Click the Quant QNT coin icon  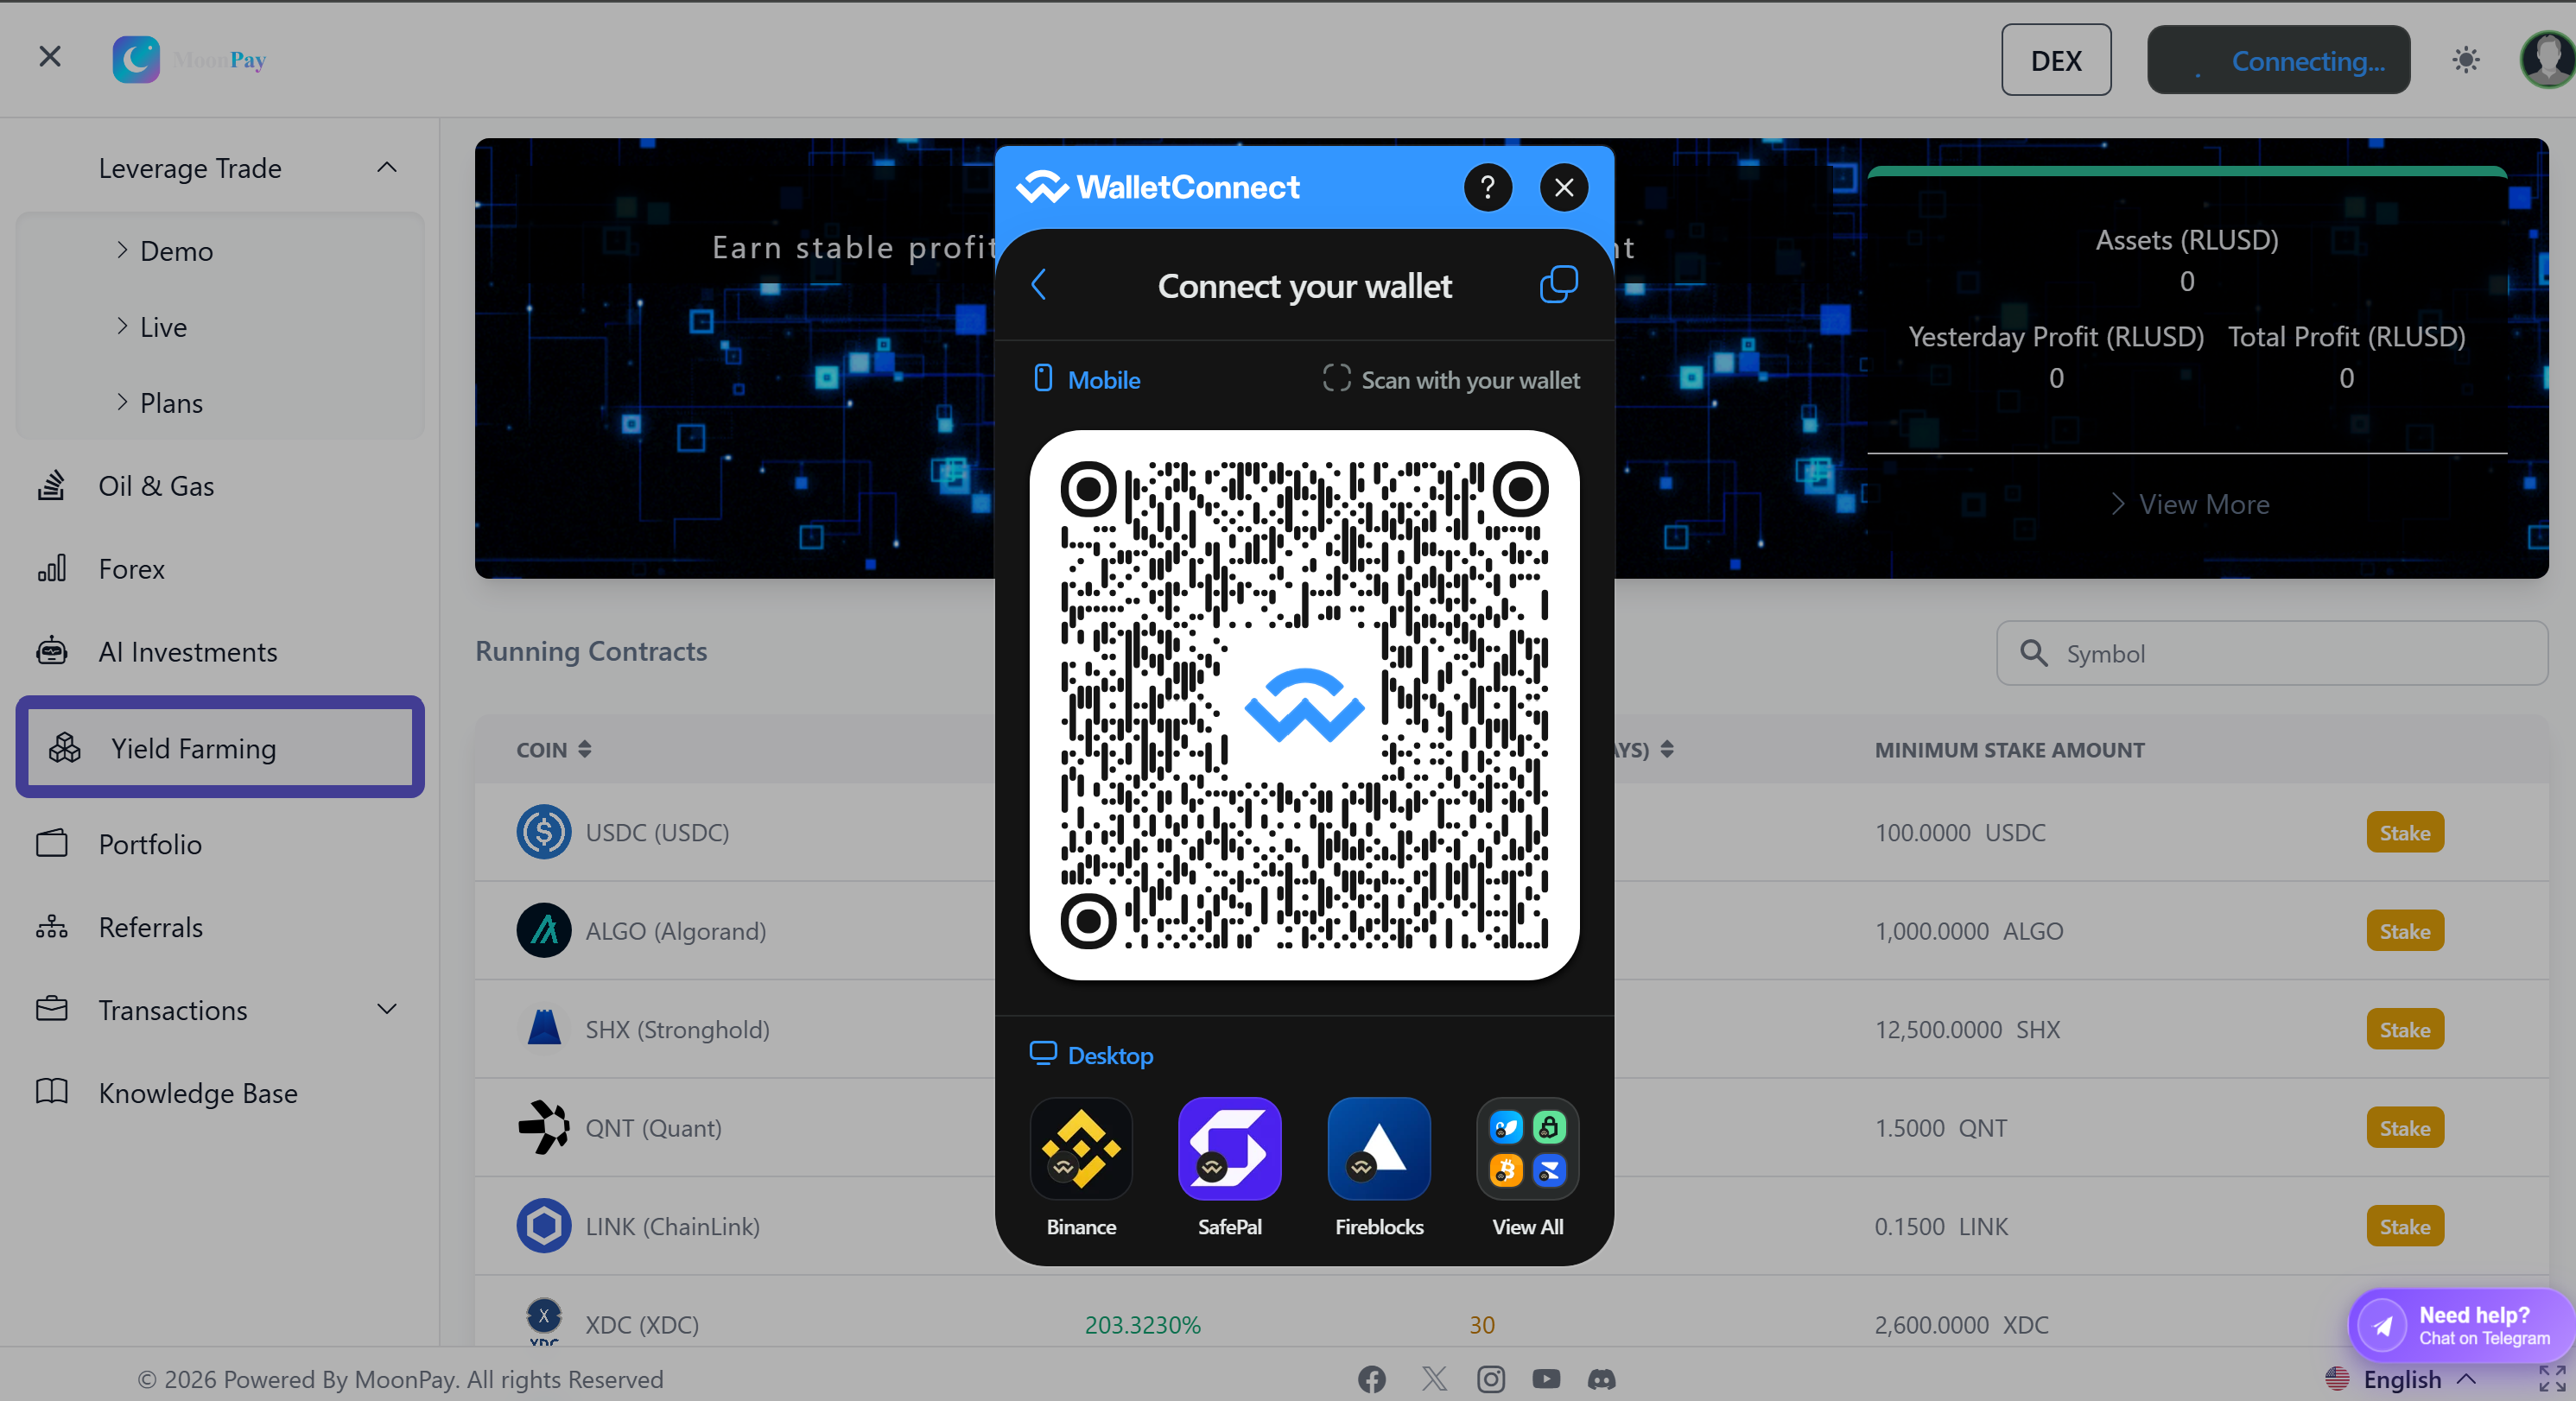point(544,1127)
